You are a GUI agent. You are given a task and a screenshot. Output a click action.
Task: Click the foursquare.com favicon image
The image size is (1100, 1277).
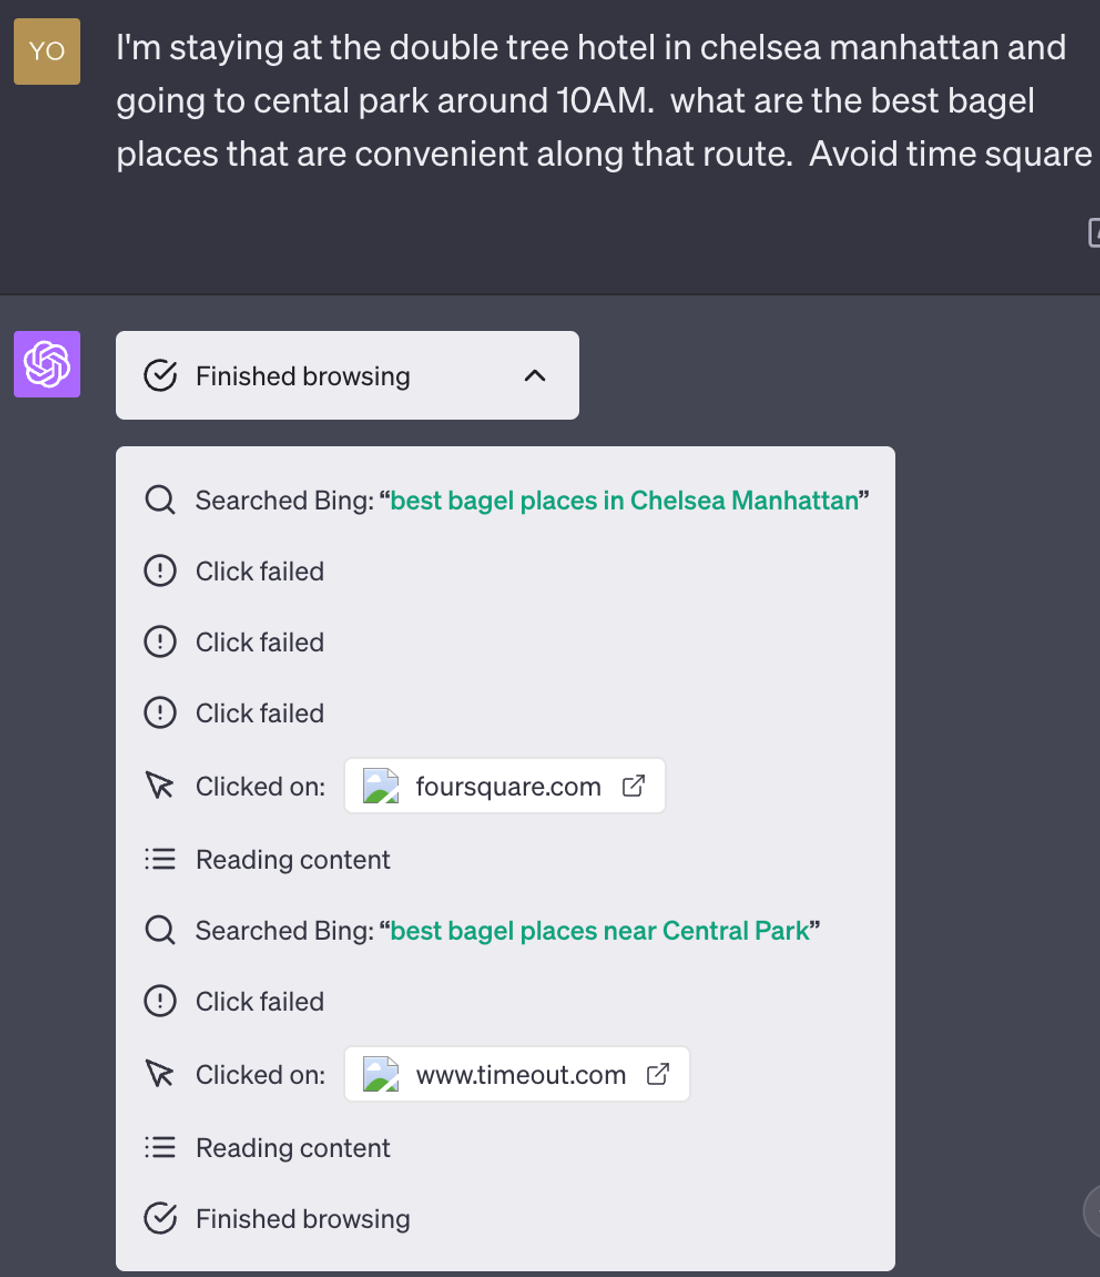pyautogui.click(x=381, y=786)
